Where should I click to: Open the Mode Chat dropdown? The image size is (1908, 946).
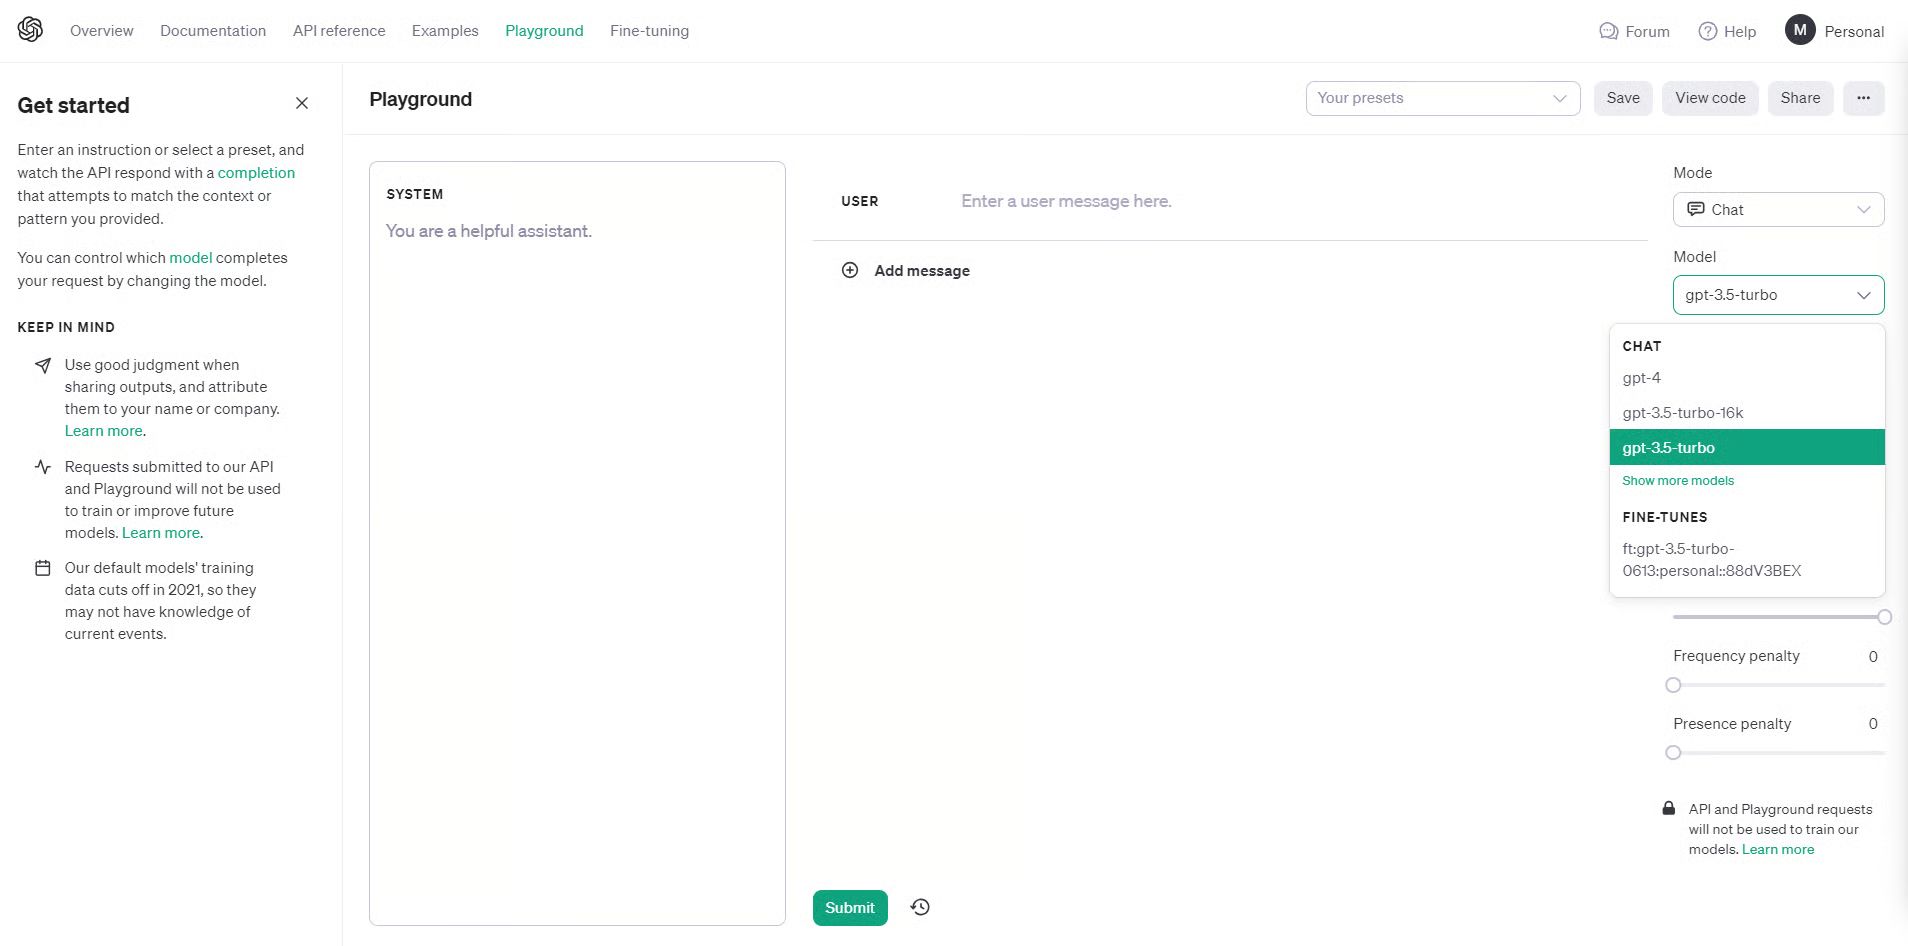coord(1778,210)
